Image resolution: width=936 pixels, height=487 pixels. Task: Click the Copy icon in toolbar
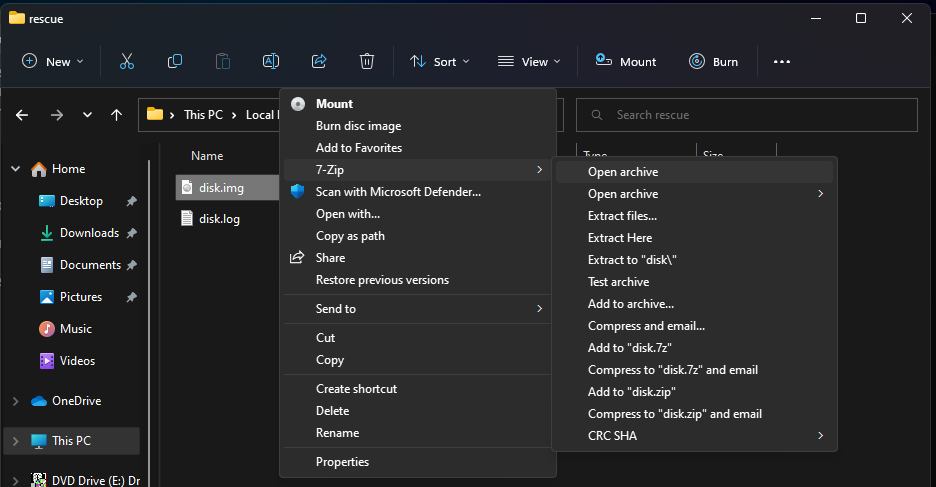pos(175,61)
